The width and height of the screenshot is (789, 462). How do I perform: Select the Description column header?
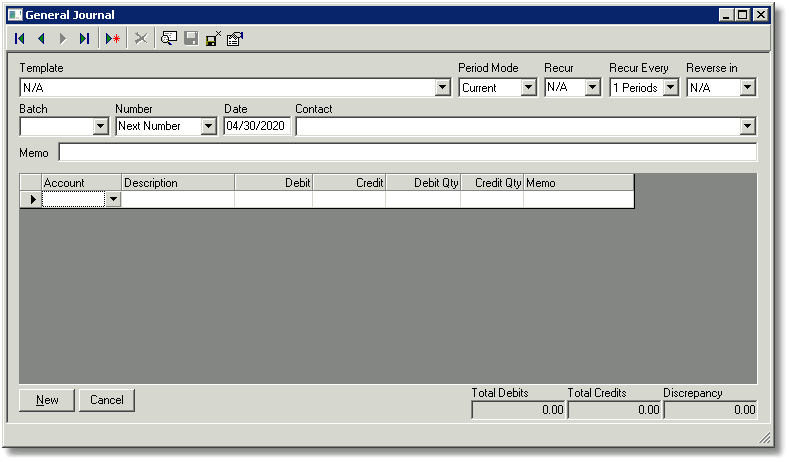[x=178, y=183]
